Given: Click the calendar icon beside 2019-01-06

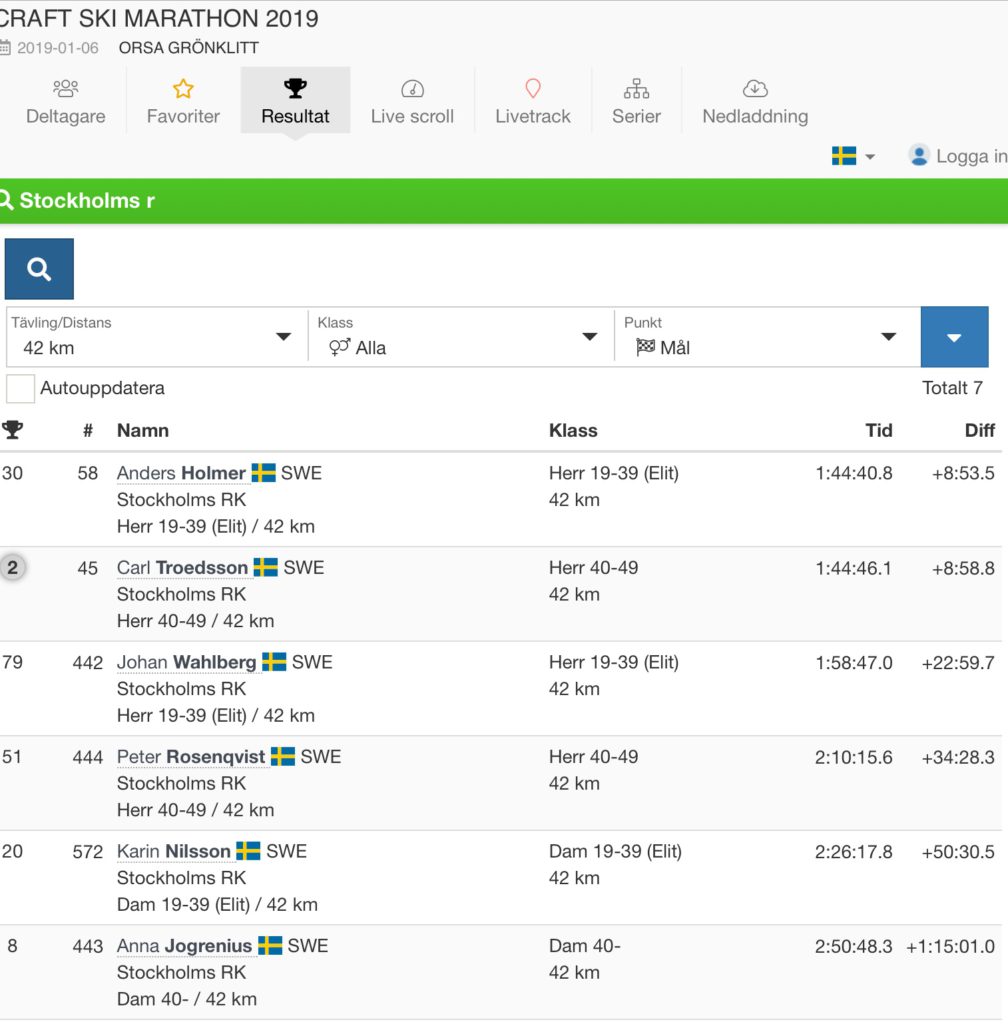Looking at the screenshot, I should pyautogui.click(x=5, y=47).
